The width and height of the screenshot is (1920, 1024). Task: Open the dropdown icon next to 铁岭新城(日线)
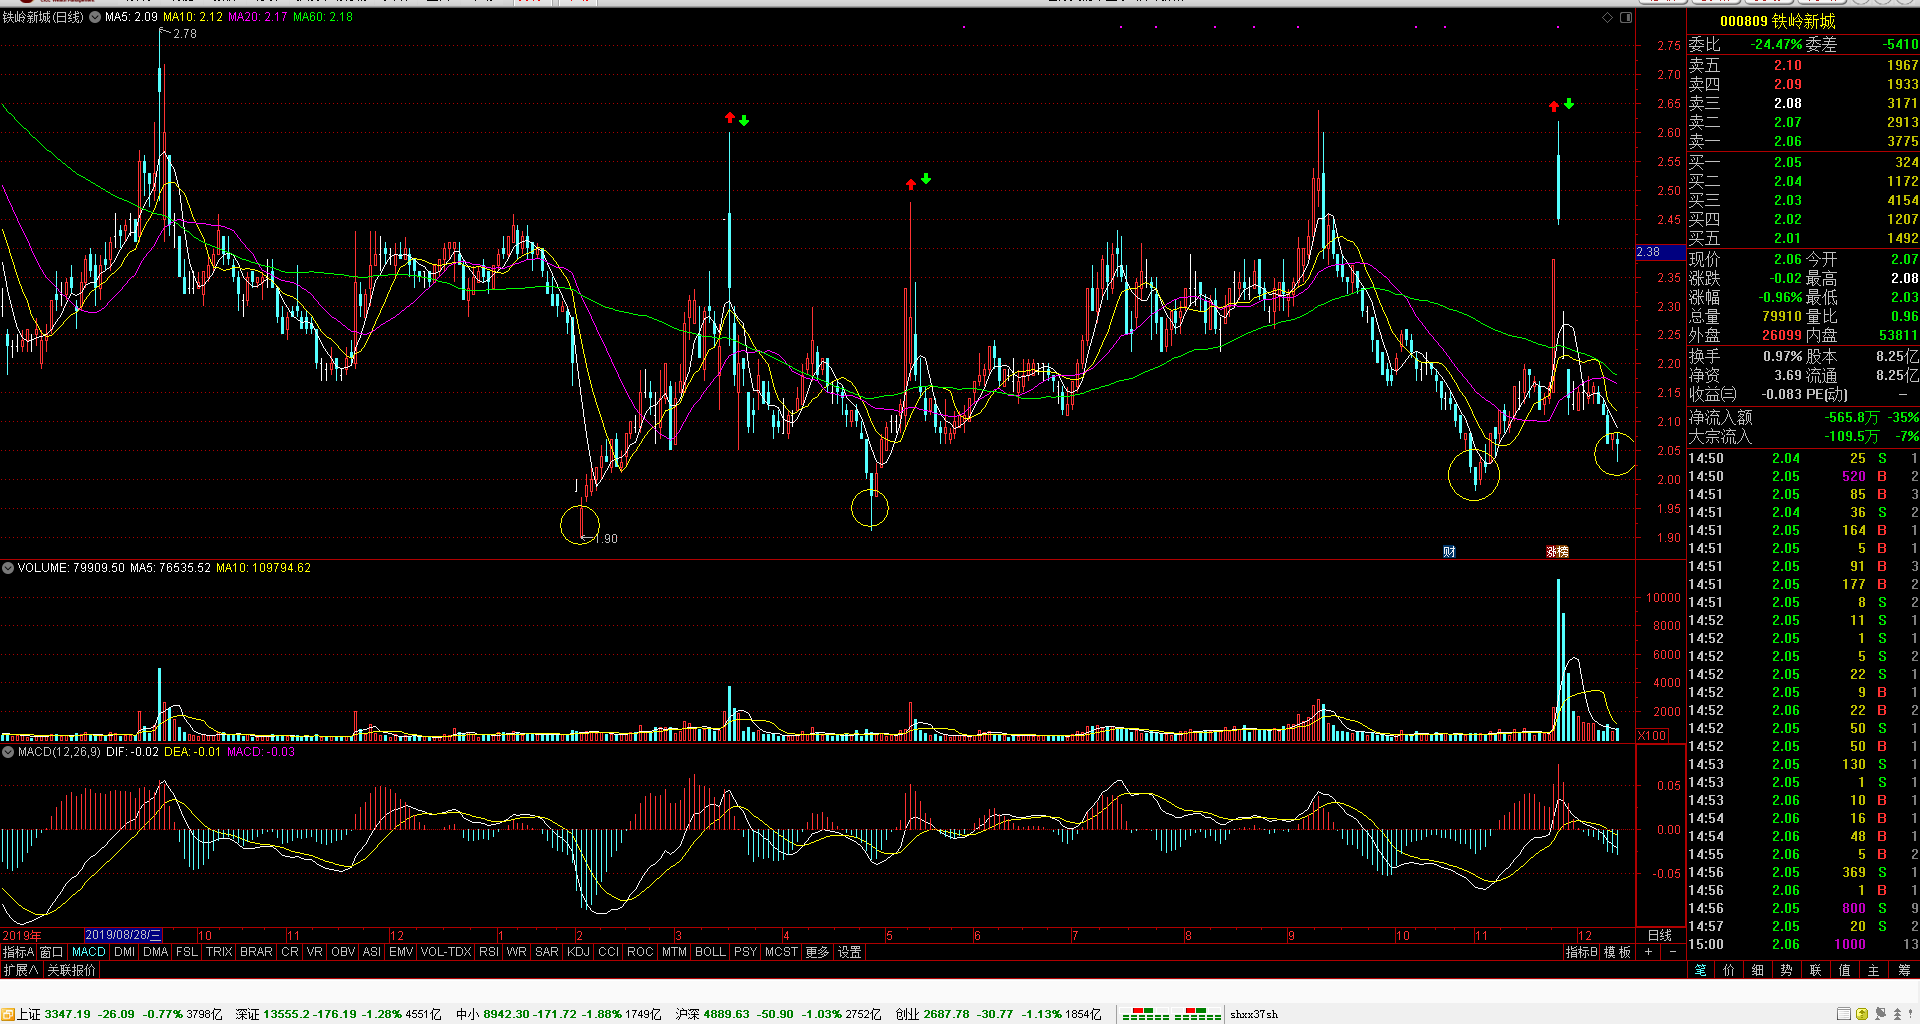click(x=95, y=17)
